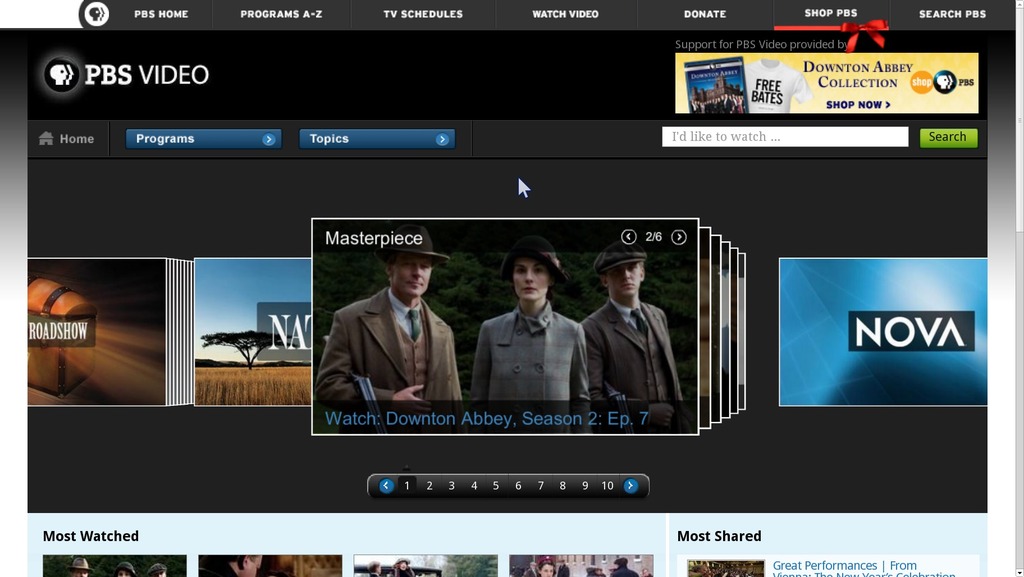
Task: Go to next carousel page arrow
Action: coord(630,486)
